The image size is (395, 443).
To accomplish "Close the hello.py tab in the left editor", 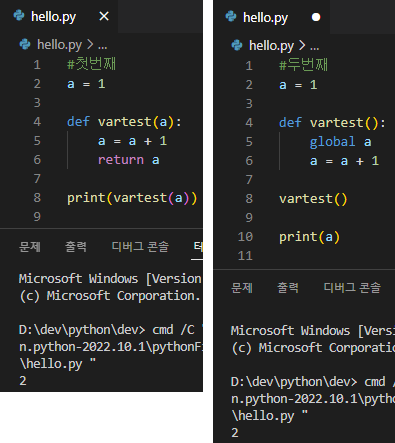I will point(104,16).
